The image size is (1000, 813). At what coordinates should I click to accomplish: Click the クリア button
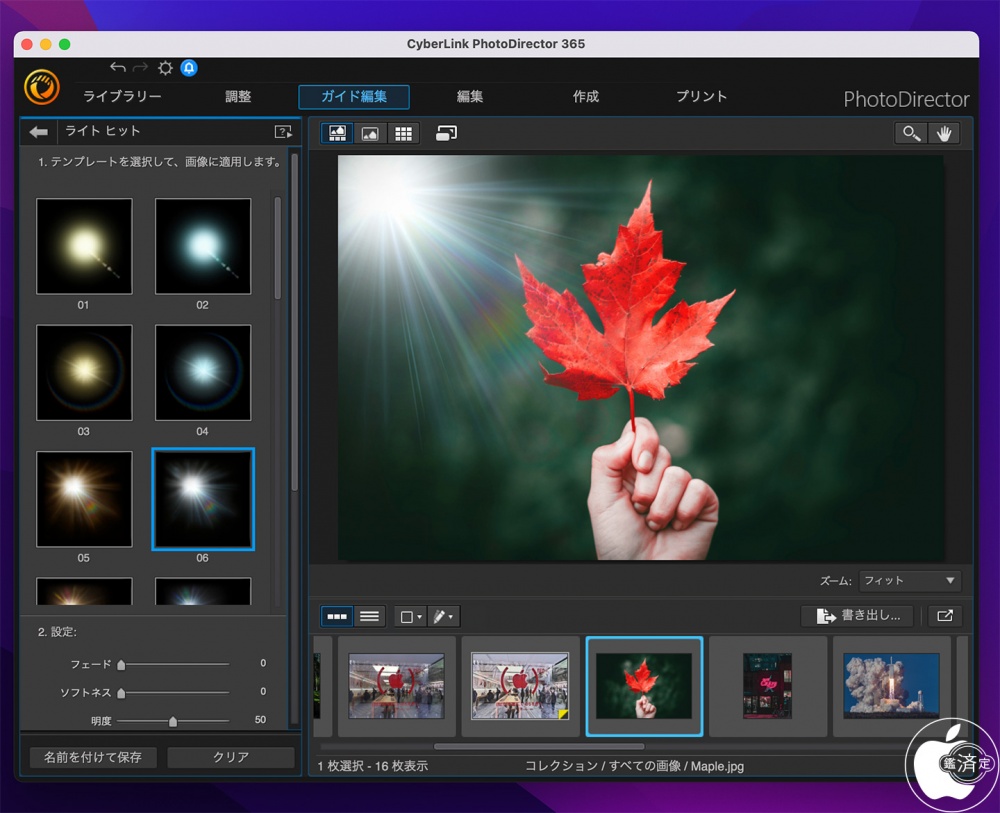click(x=231, y=757)
